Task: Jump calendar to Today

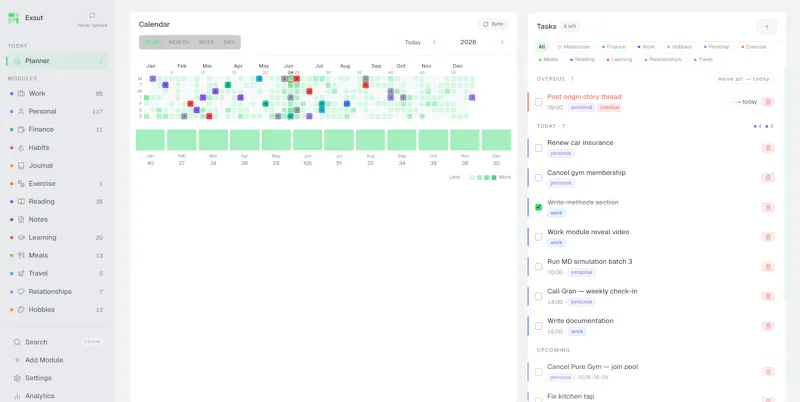Action: (413, 42)
